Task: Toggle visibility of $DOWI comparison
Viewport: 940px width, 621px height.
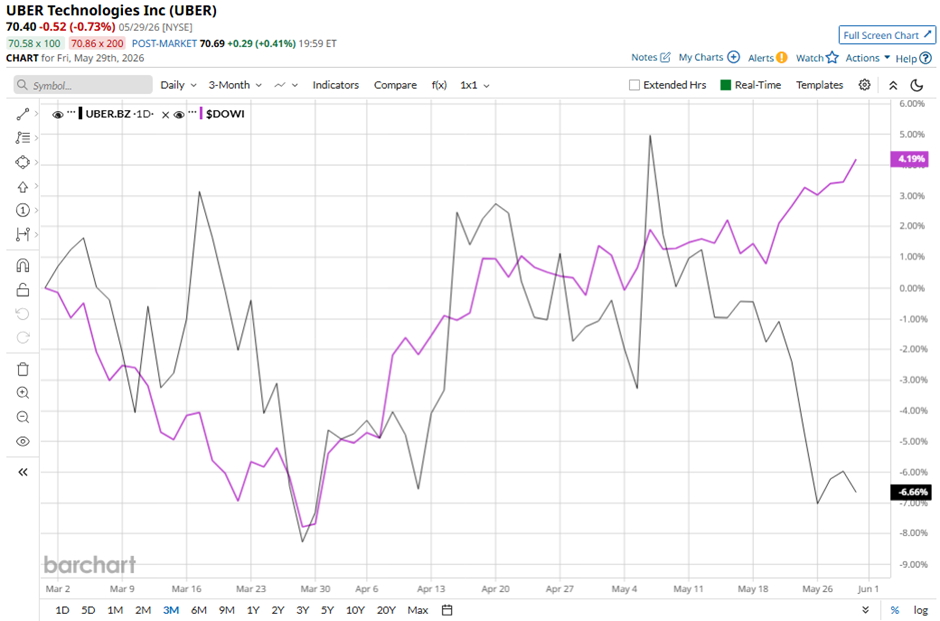Action: tap(179, 114)
